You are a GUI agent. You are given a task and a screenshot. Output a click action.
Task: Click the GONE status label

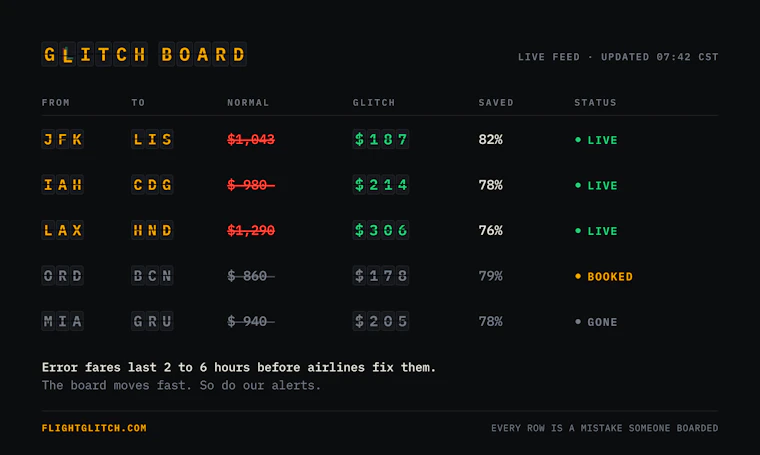pos(596,322)
